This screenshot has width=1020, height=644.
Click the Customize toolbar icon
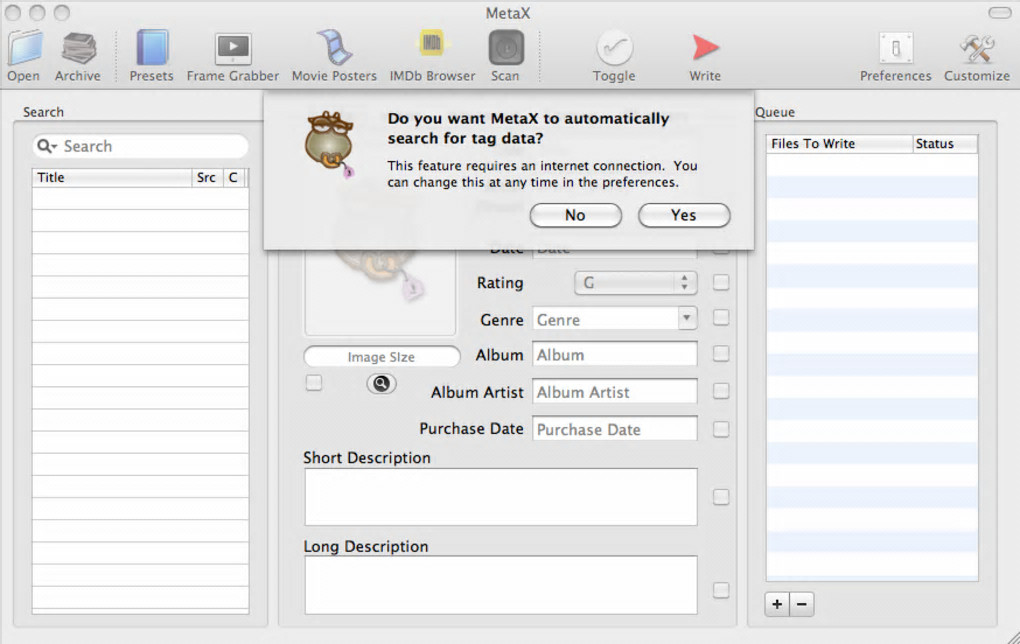977,49
